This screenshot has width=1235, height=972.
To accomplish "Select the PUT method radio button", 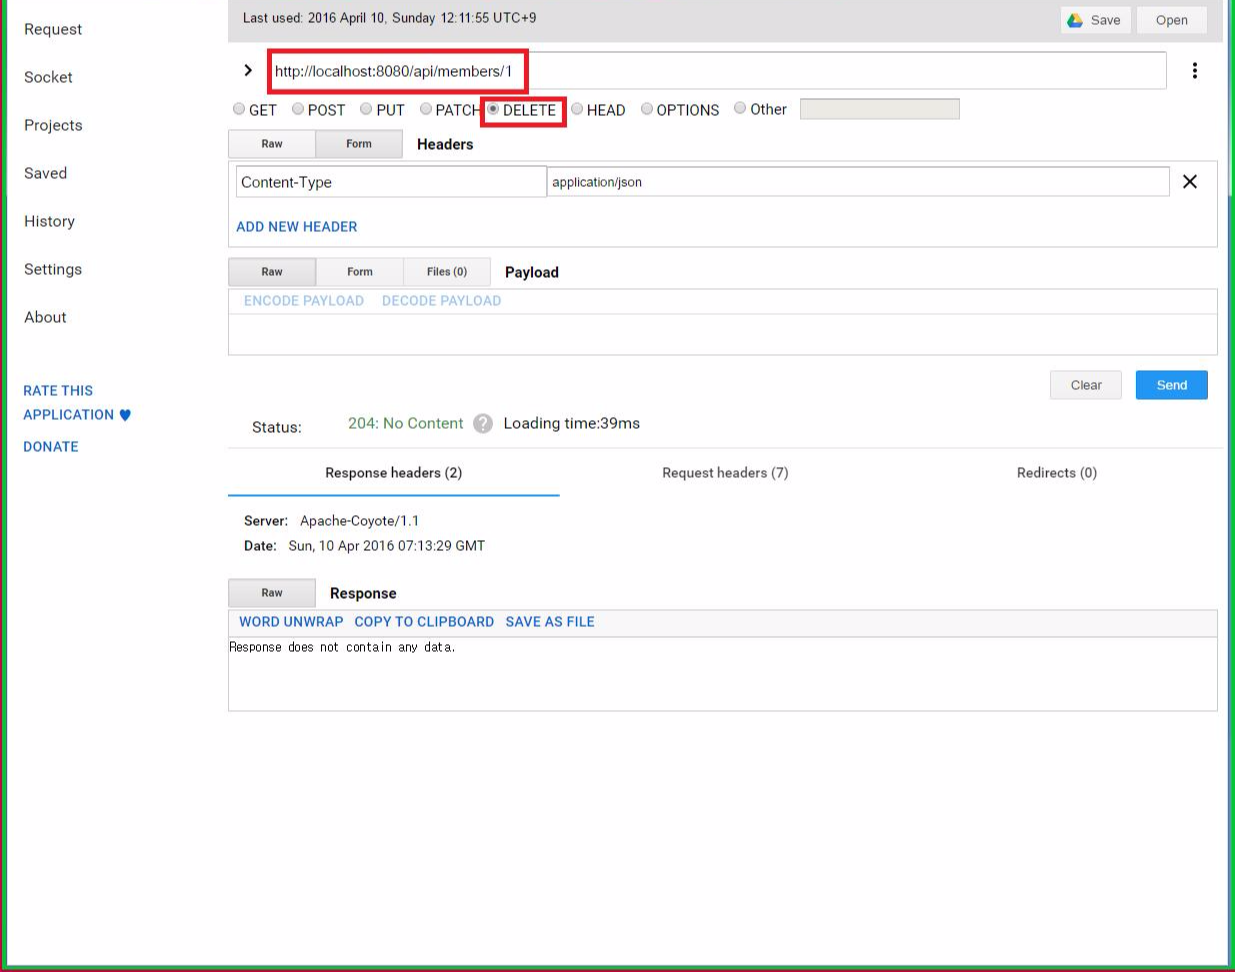I will click(x=366, y=109).
